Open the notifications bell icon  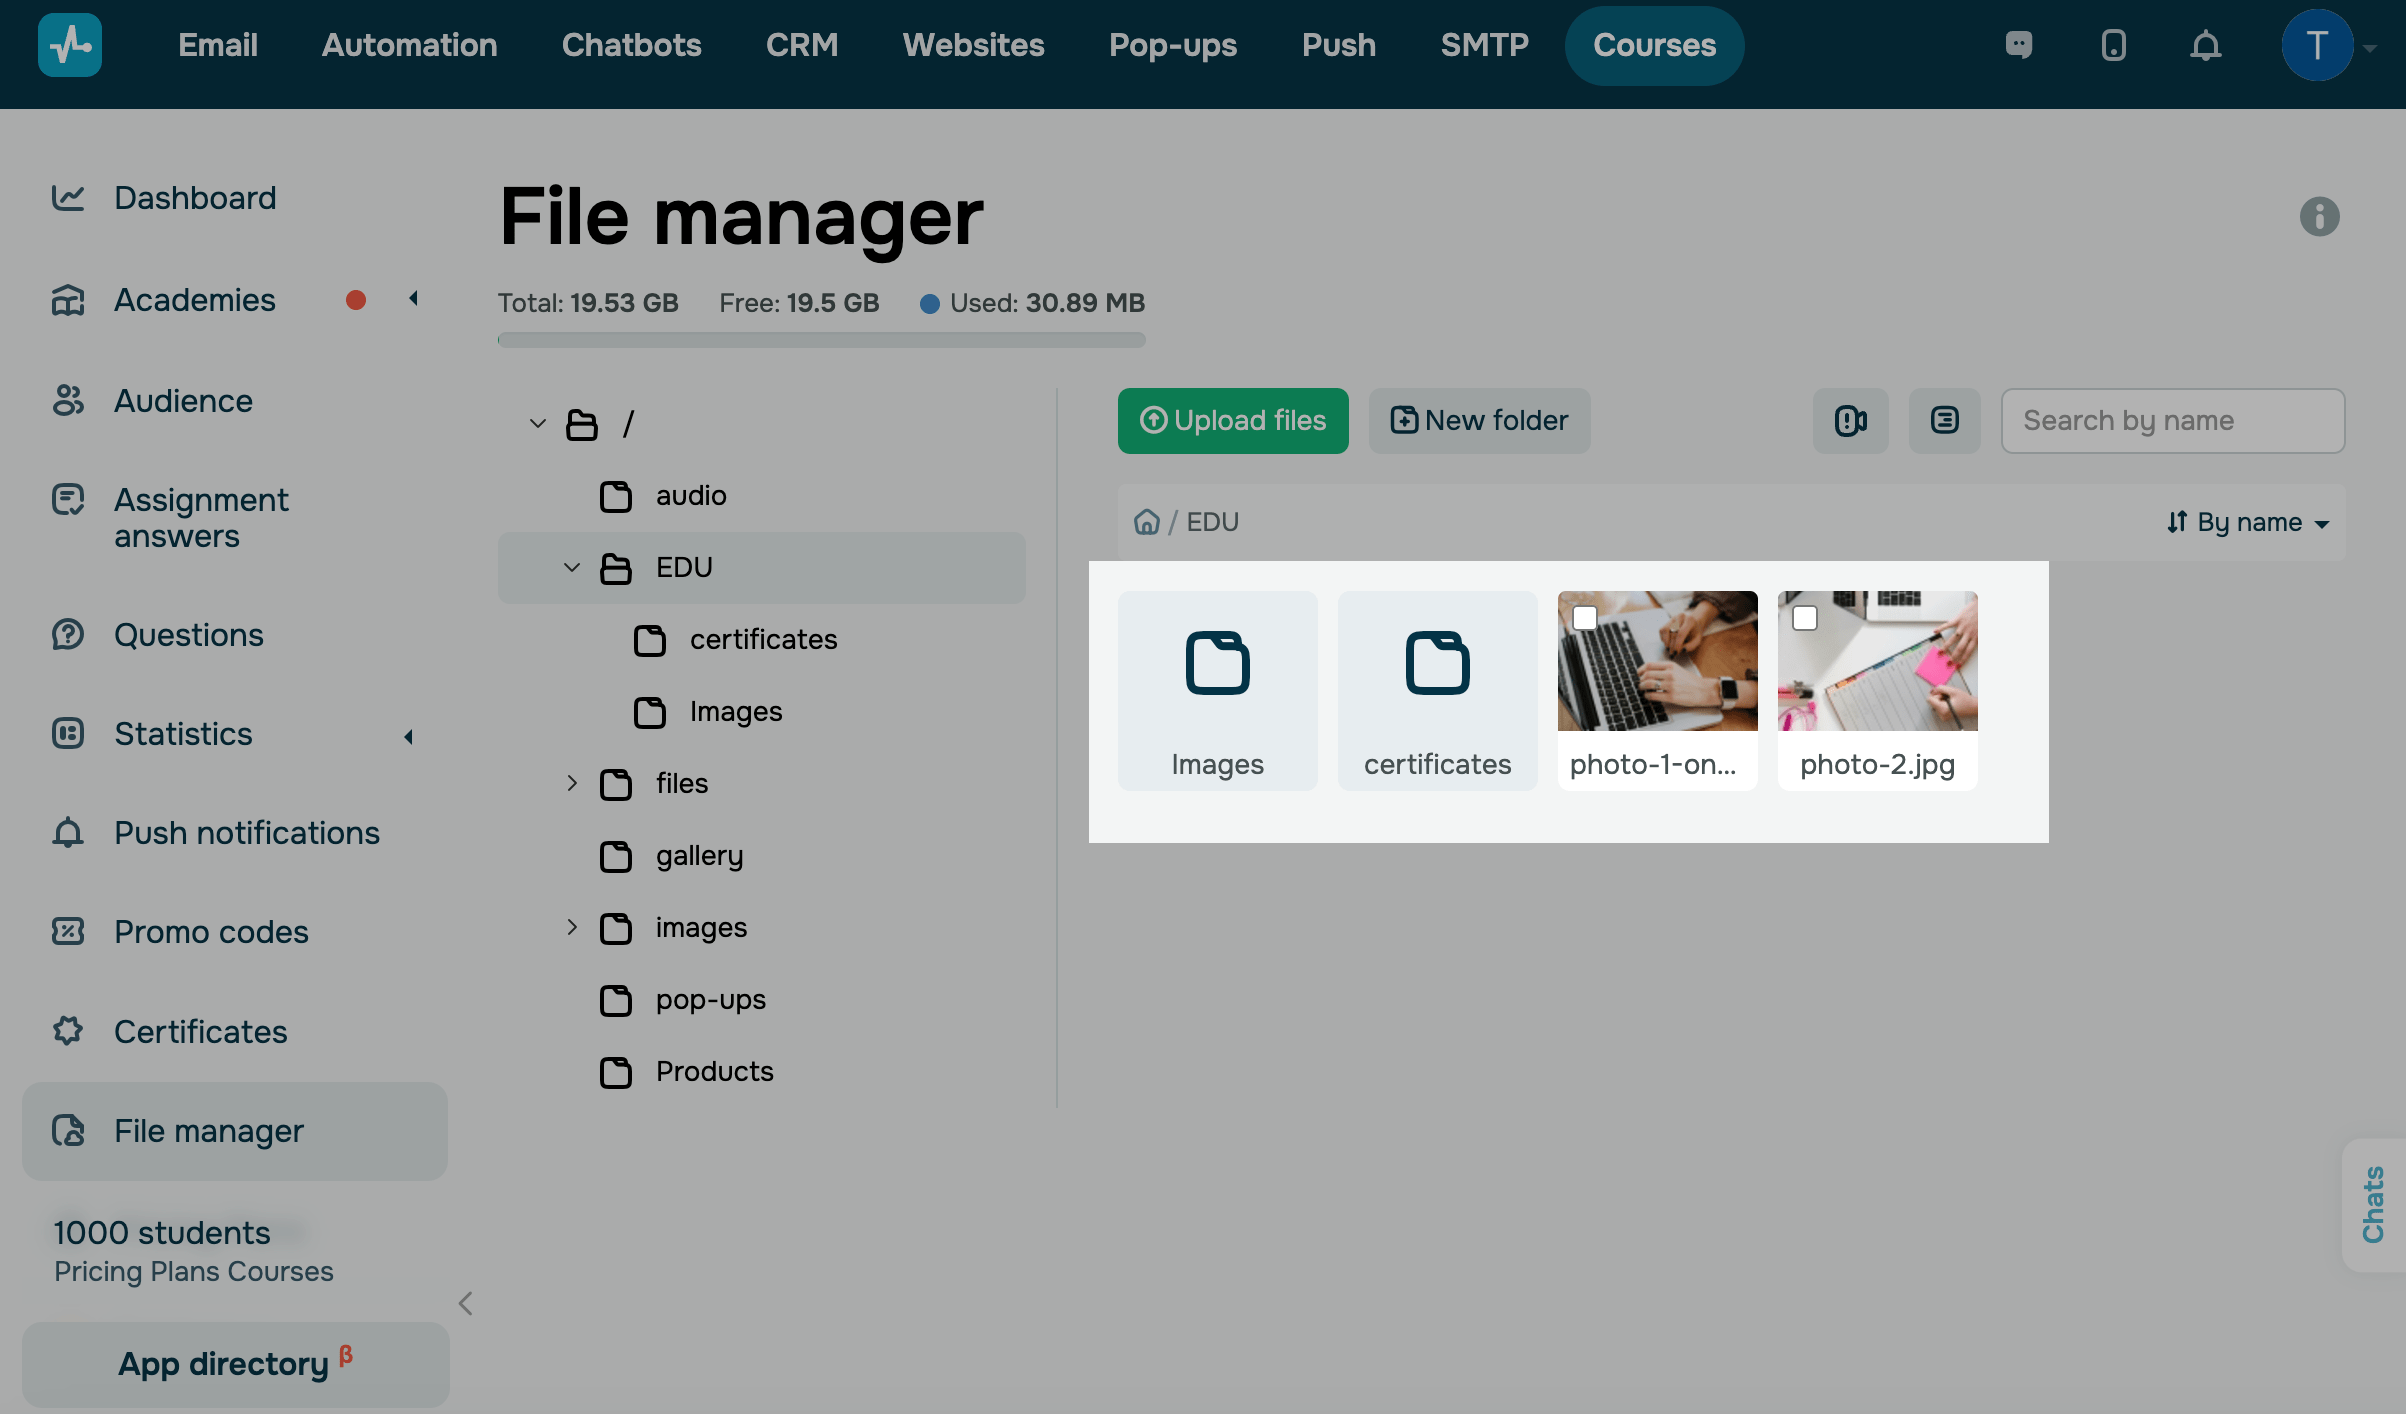[x=2205, y=45]
